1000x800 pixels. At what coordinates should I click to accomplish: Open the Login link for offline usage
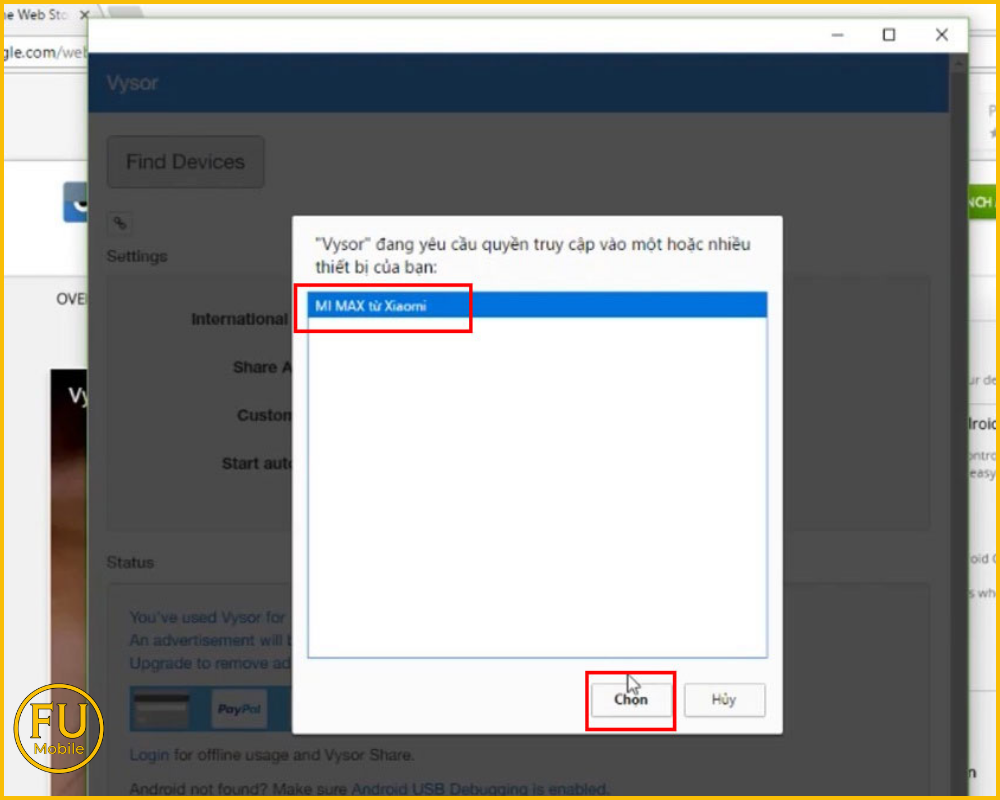(x=149, y=755)
